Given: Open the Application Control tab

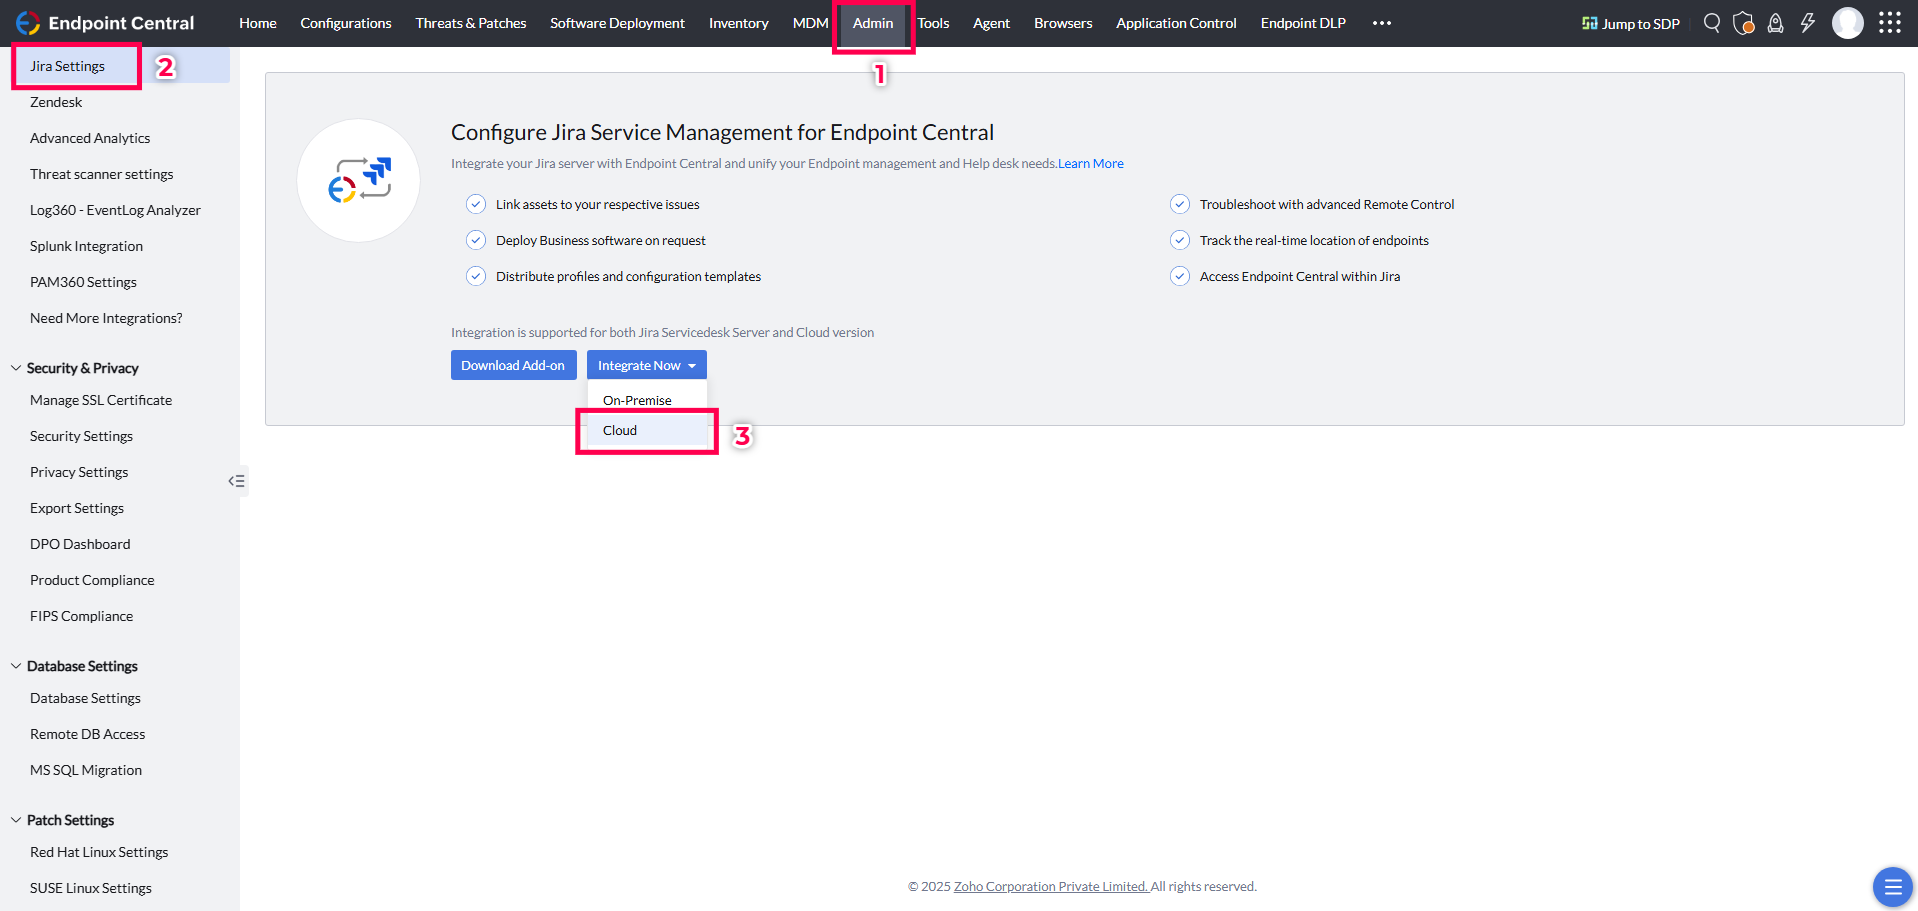Looking at the screenshot, I should coord(1176,23).
